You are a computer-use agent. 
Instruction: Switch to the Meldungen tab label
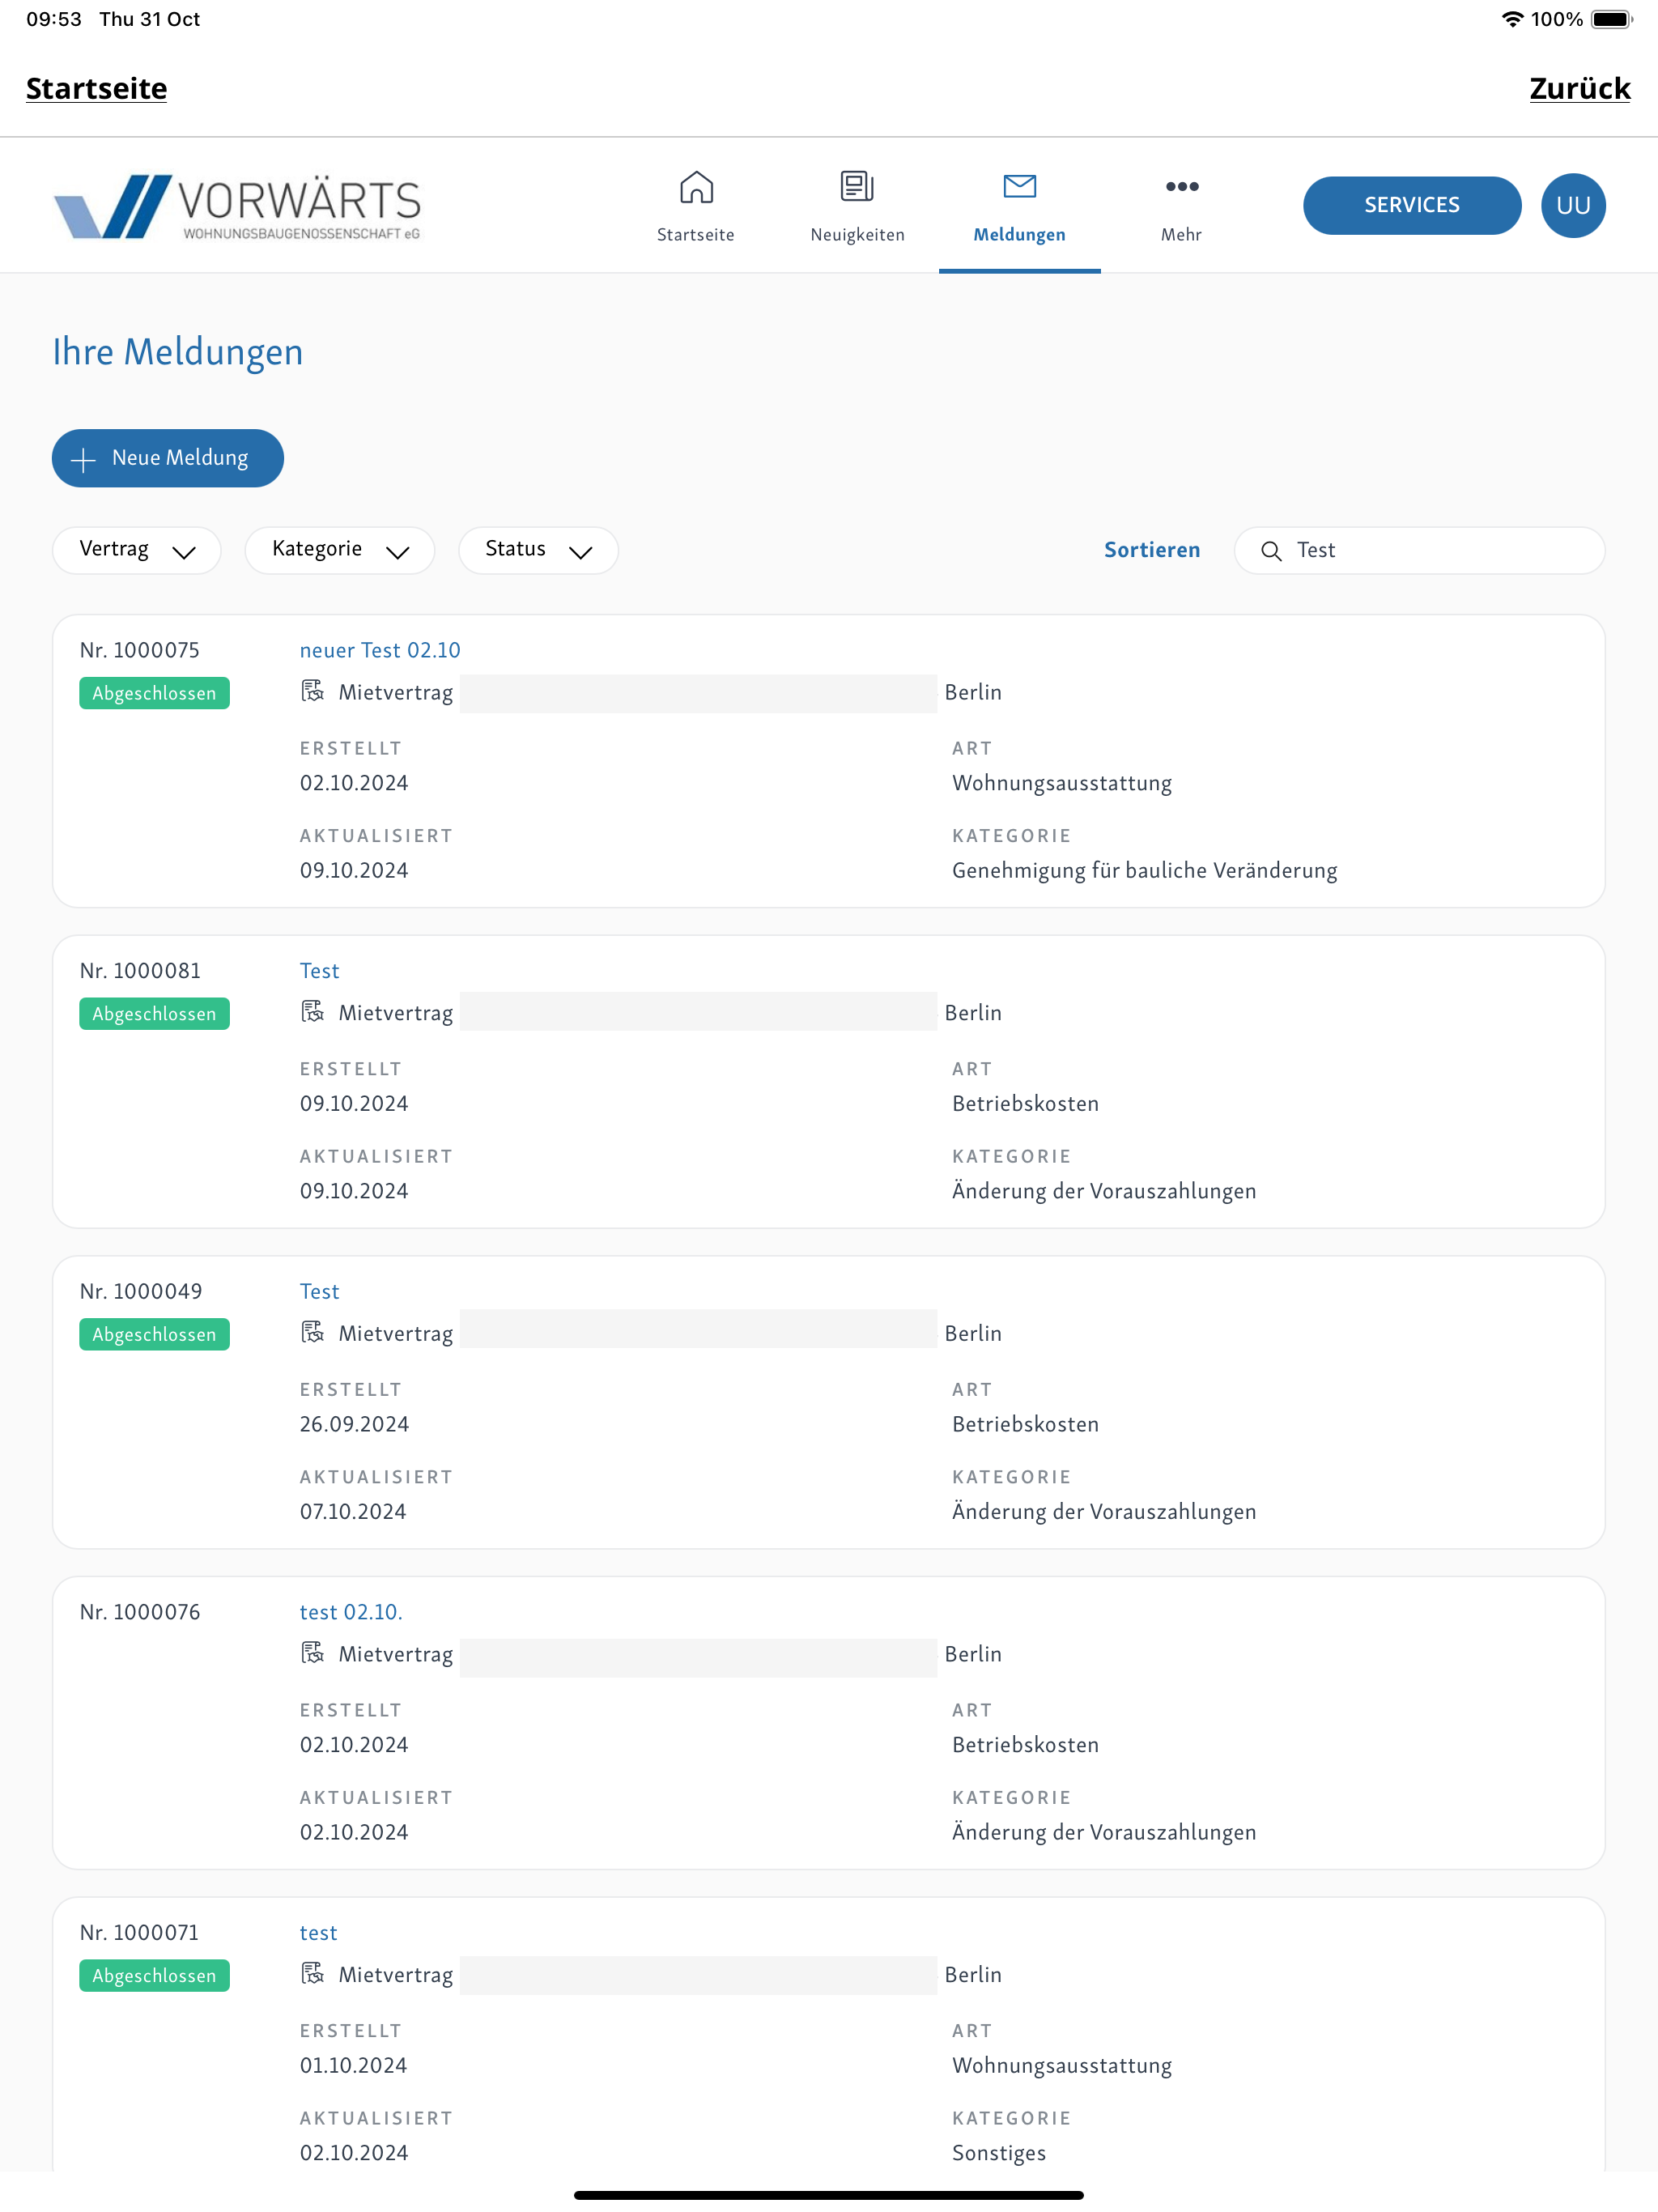(x=1019, y=235)
